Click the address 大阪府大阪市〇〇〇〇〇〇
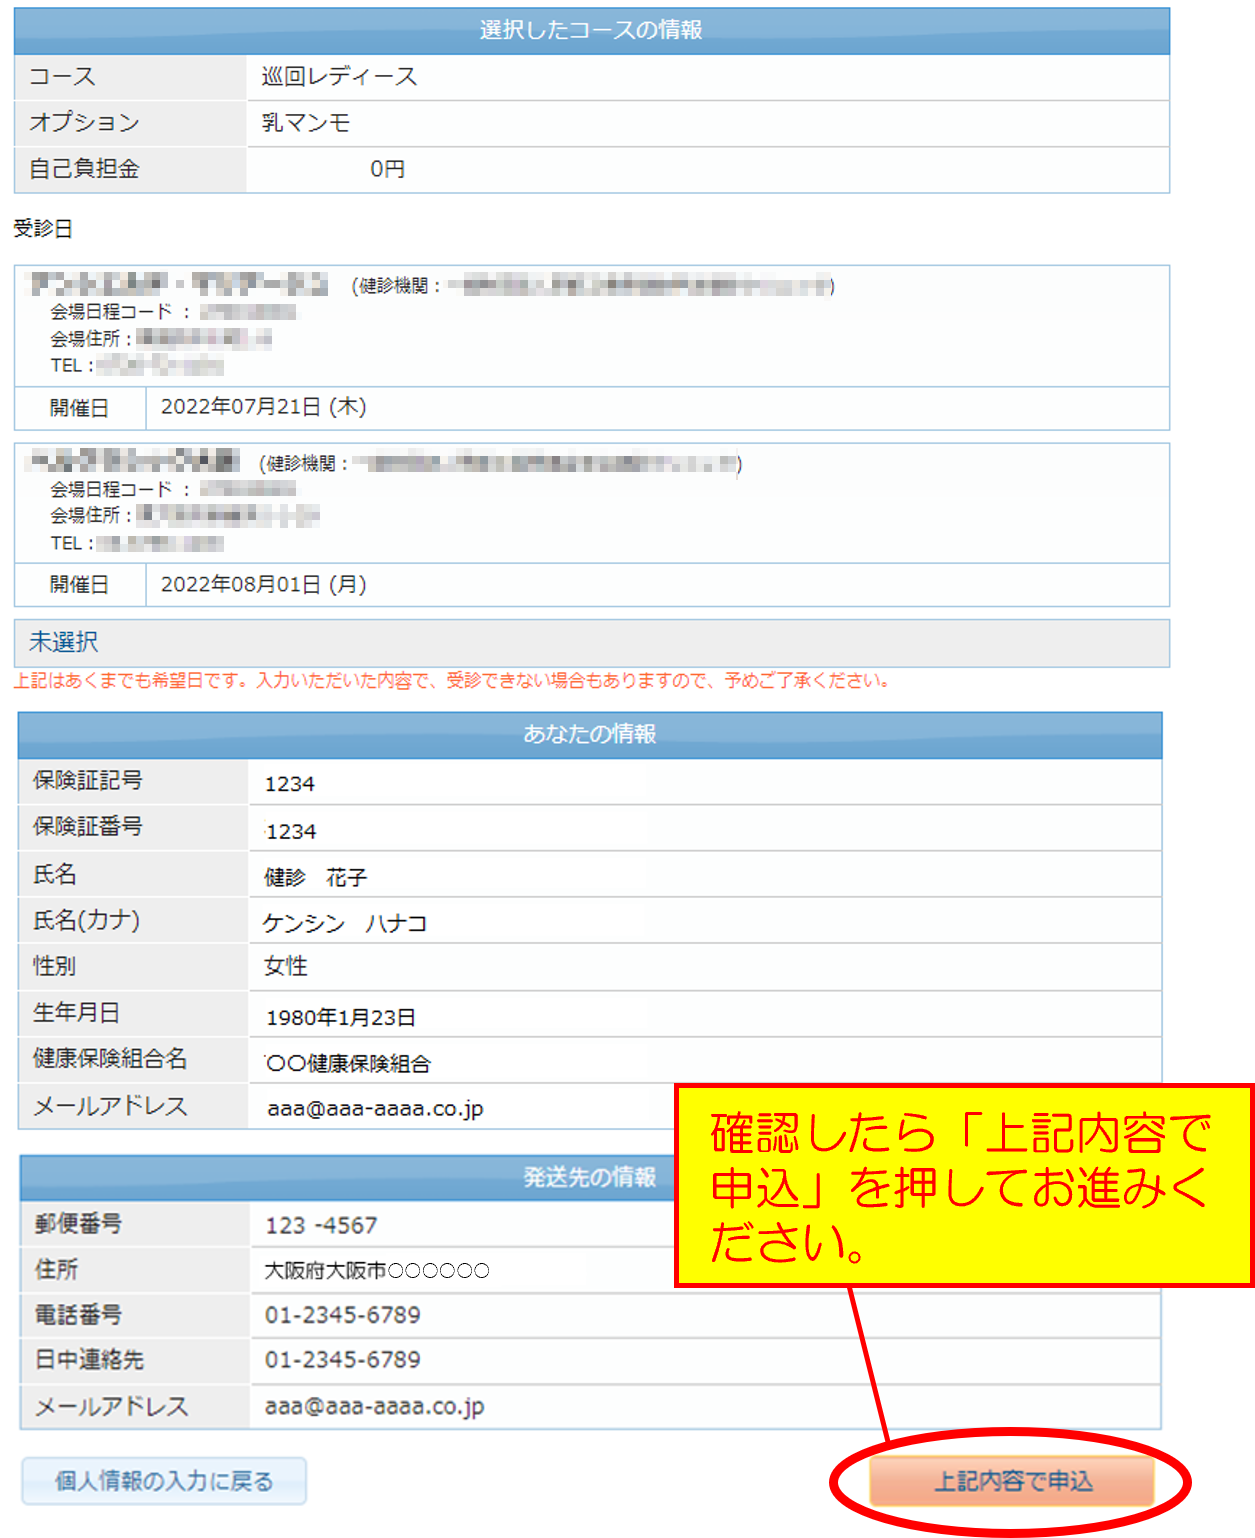This screenshot has height=1538, width=1255. [377, 1271]
